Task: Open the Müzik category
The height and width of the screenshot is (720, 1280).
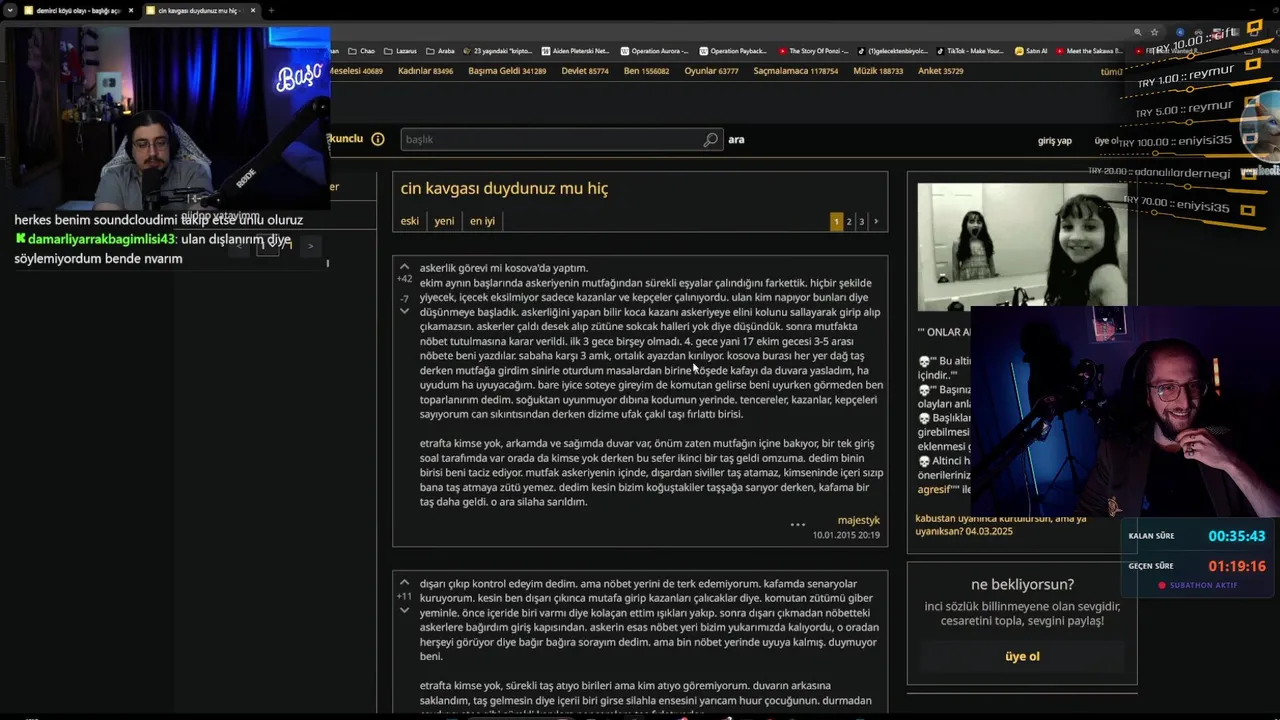Action: click(878, 71)
